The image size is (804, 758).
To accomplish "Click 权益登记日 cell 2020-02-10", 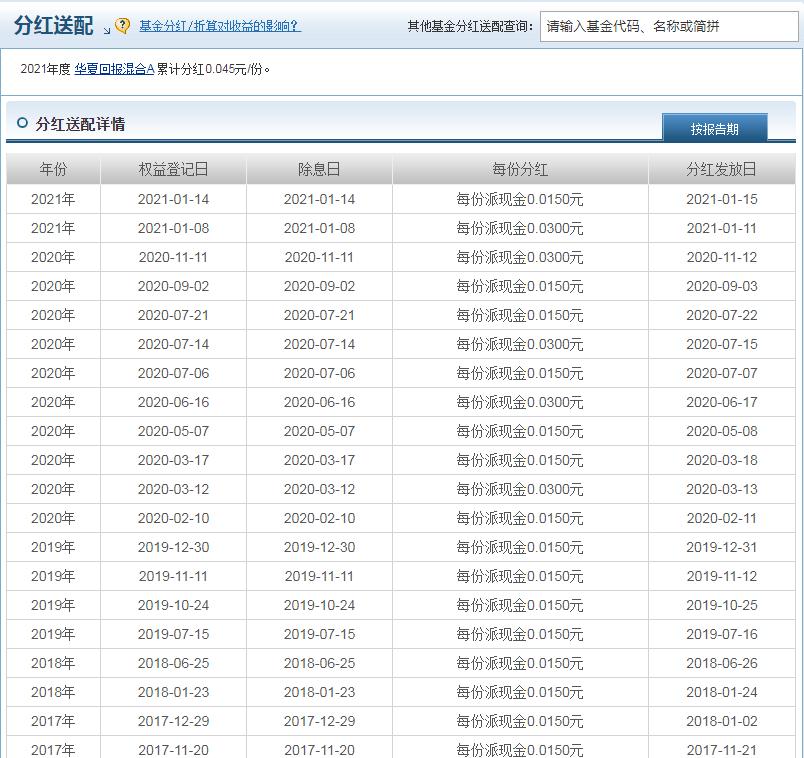I will (x=173, y=518).
